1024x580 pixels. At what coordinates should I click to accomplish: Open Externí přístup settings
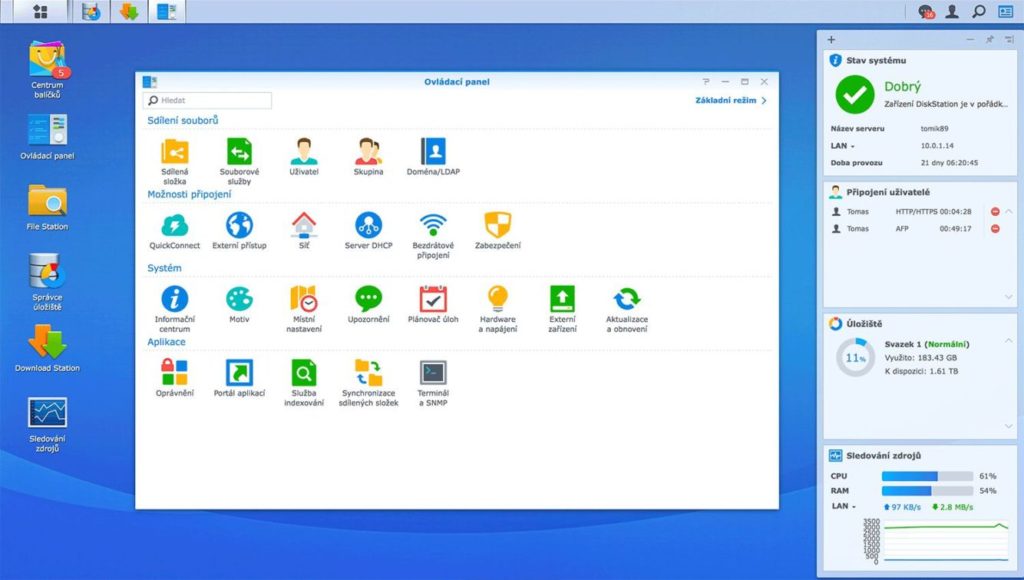tap(239, 231)
